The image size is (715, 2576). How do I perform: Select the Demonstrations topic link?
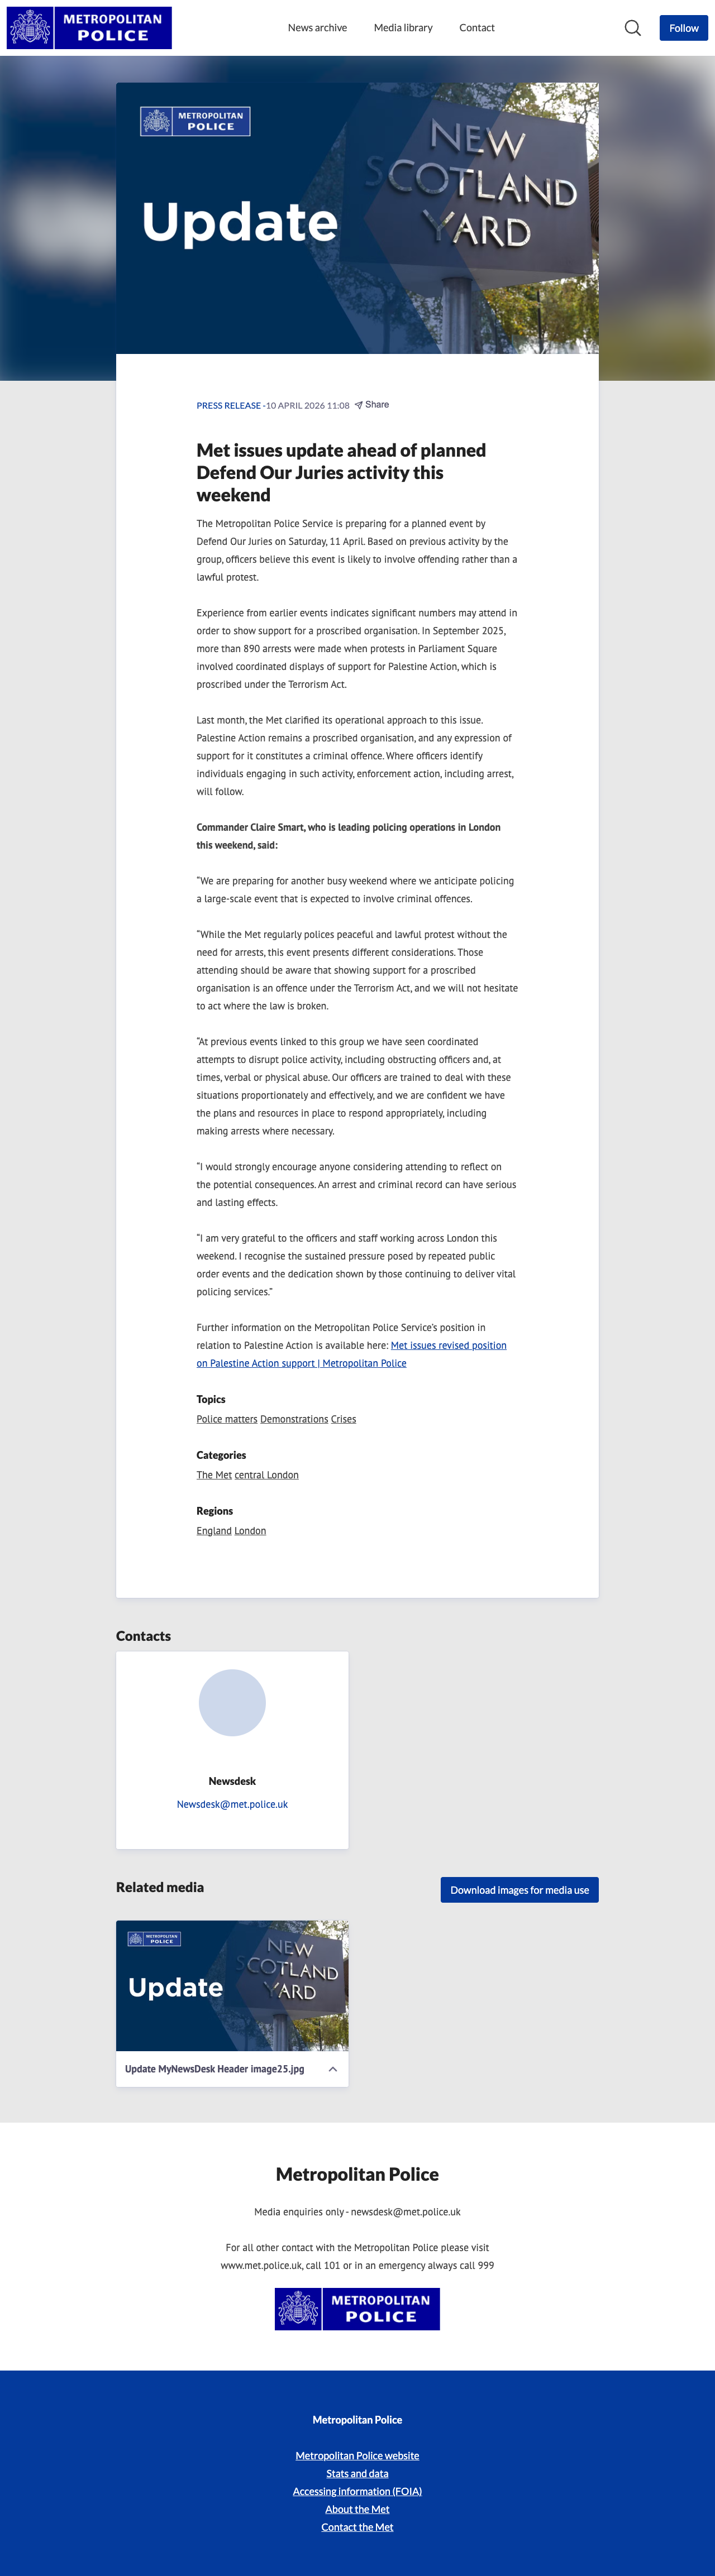(294, 1419)
